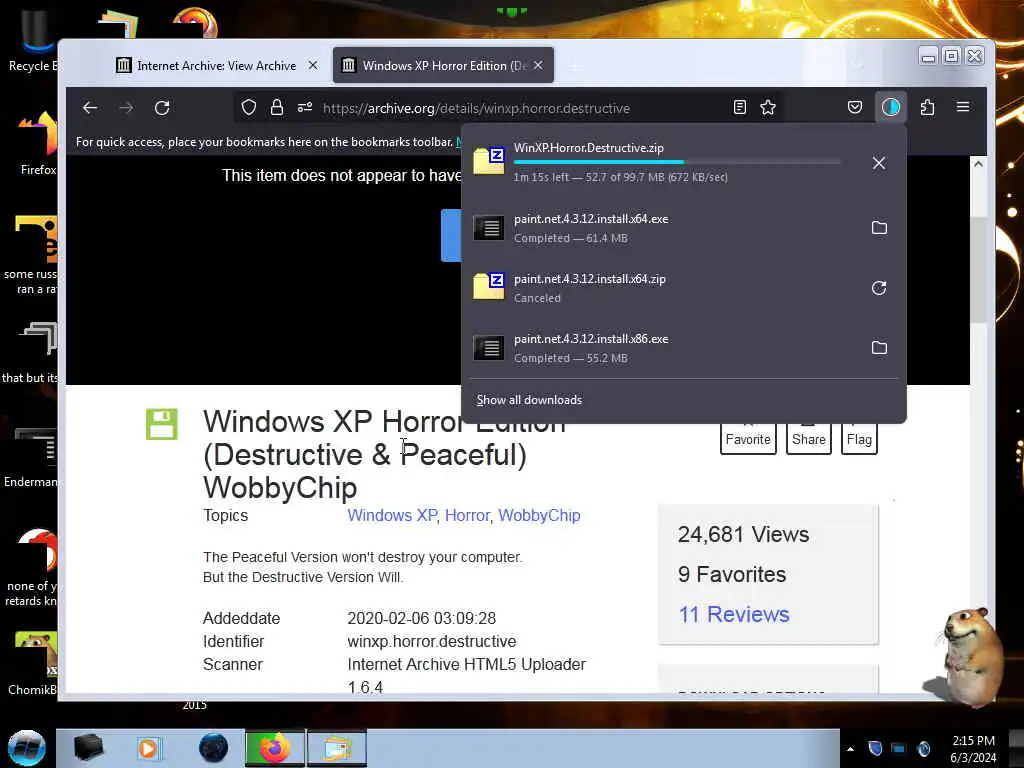Click the paint.net.4.3.12.install.x64.exe file icon
This screenshot has width=1024, height=768.
(488, 228)
